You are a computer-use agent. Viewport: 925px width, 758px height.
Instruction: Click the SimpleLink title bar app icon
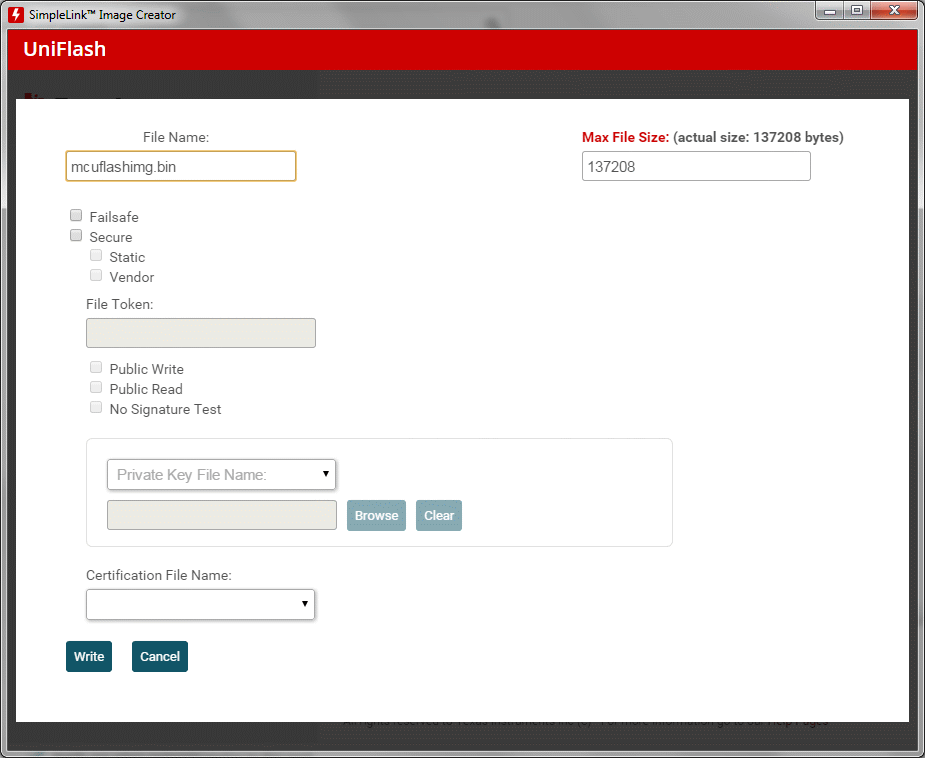pos(16,15)
